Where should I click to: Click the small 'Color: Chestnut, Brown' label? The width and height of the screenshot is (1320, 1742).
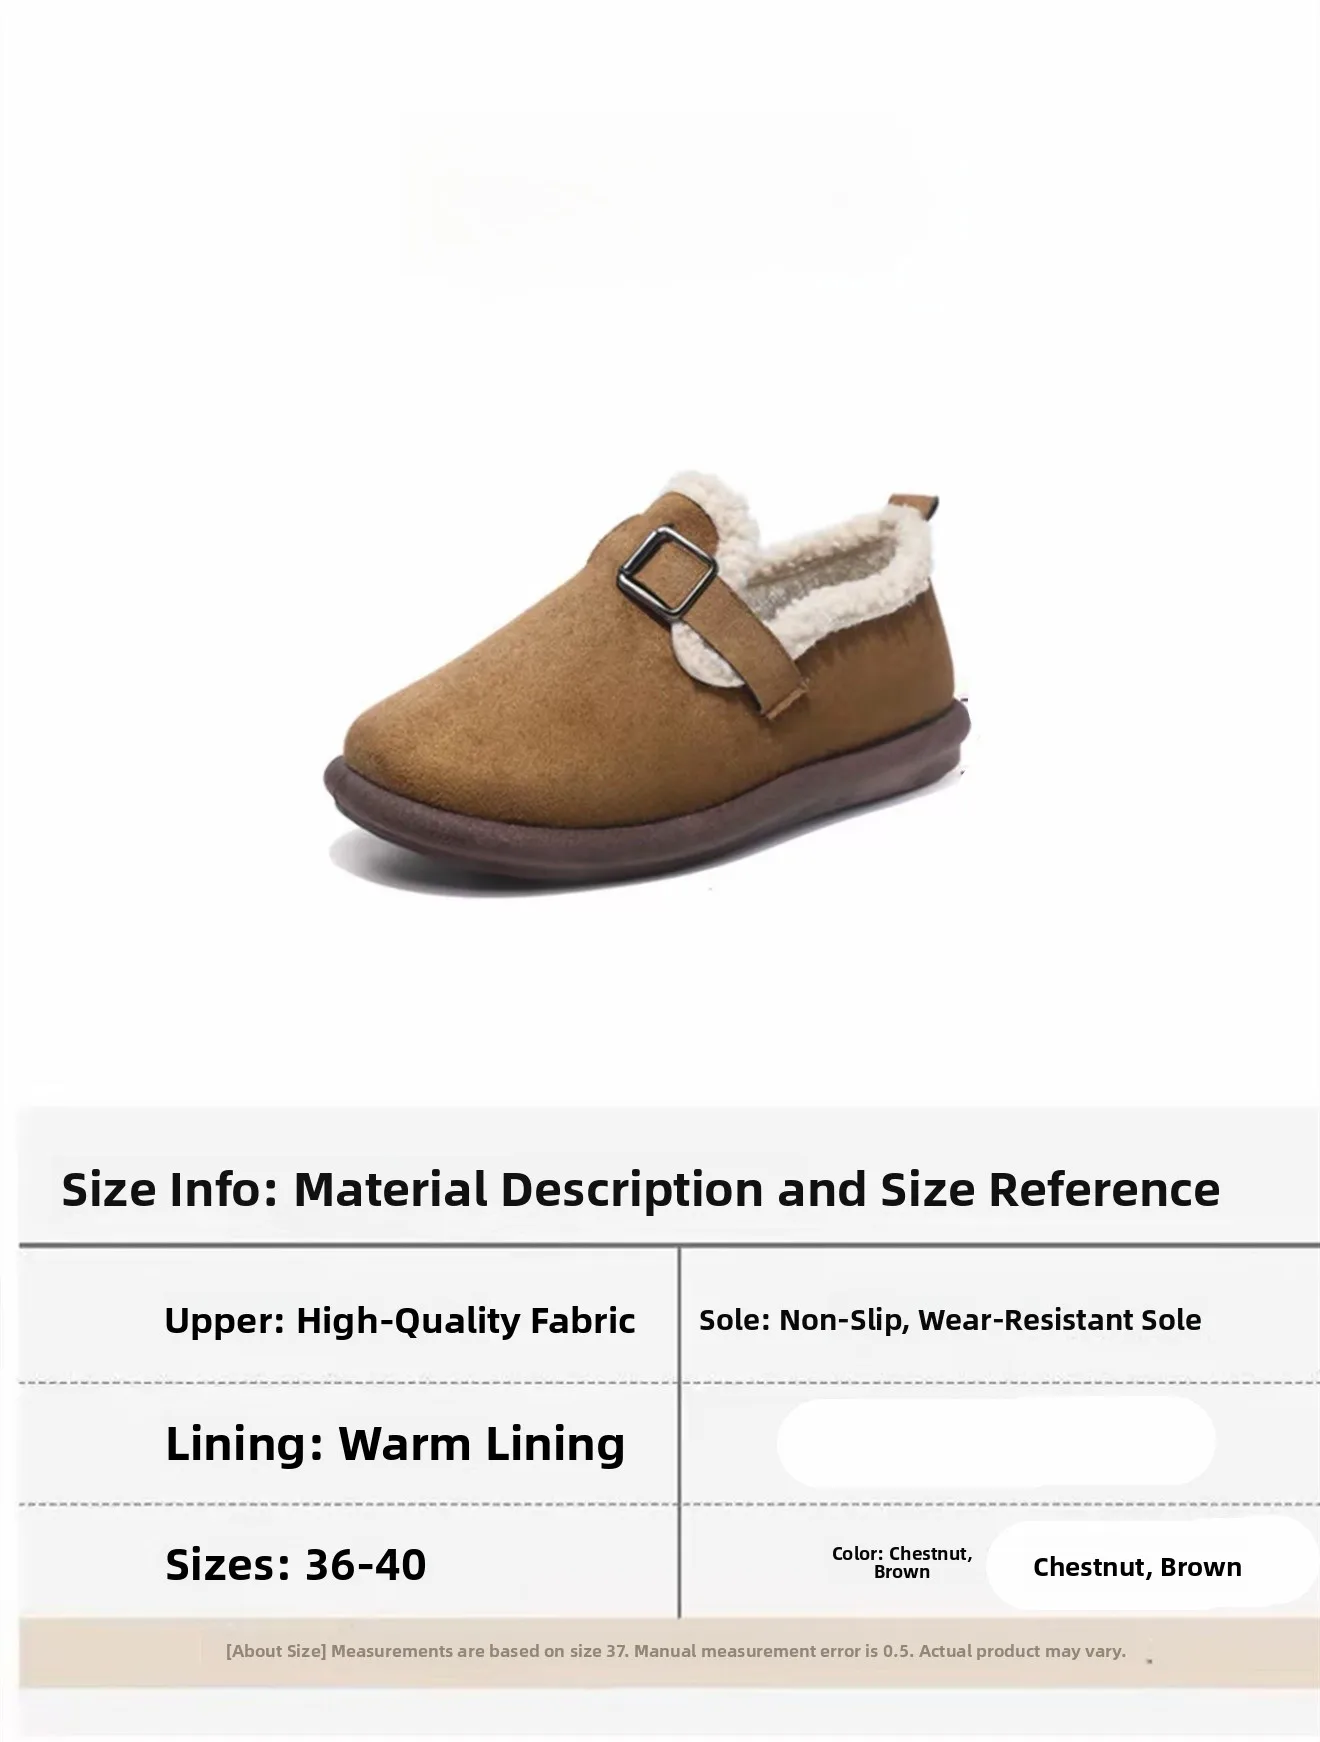coord(902,1562)
